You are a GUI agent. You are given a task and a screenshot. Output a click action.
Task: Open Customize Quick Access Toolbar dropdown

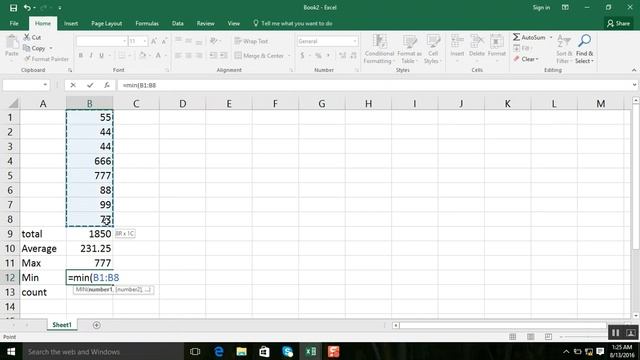(60, 8)
